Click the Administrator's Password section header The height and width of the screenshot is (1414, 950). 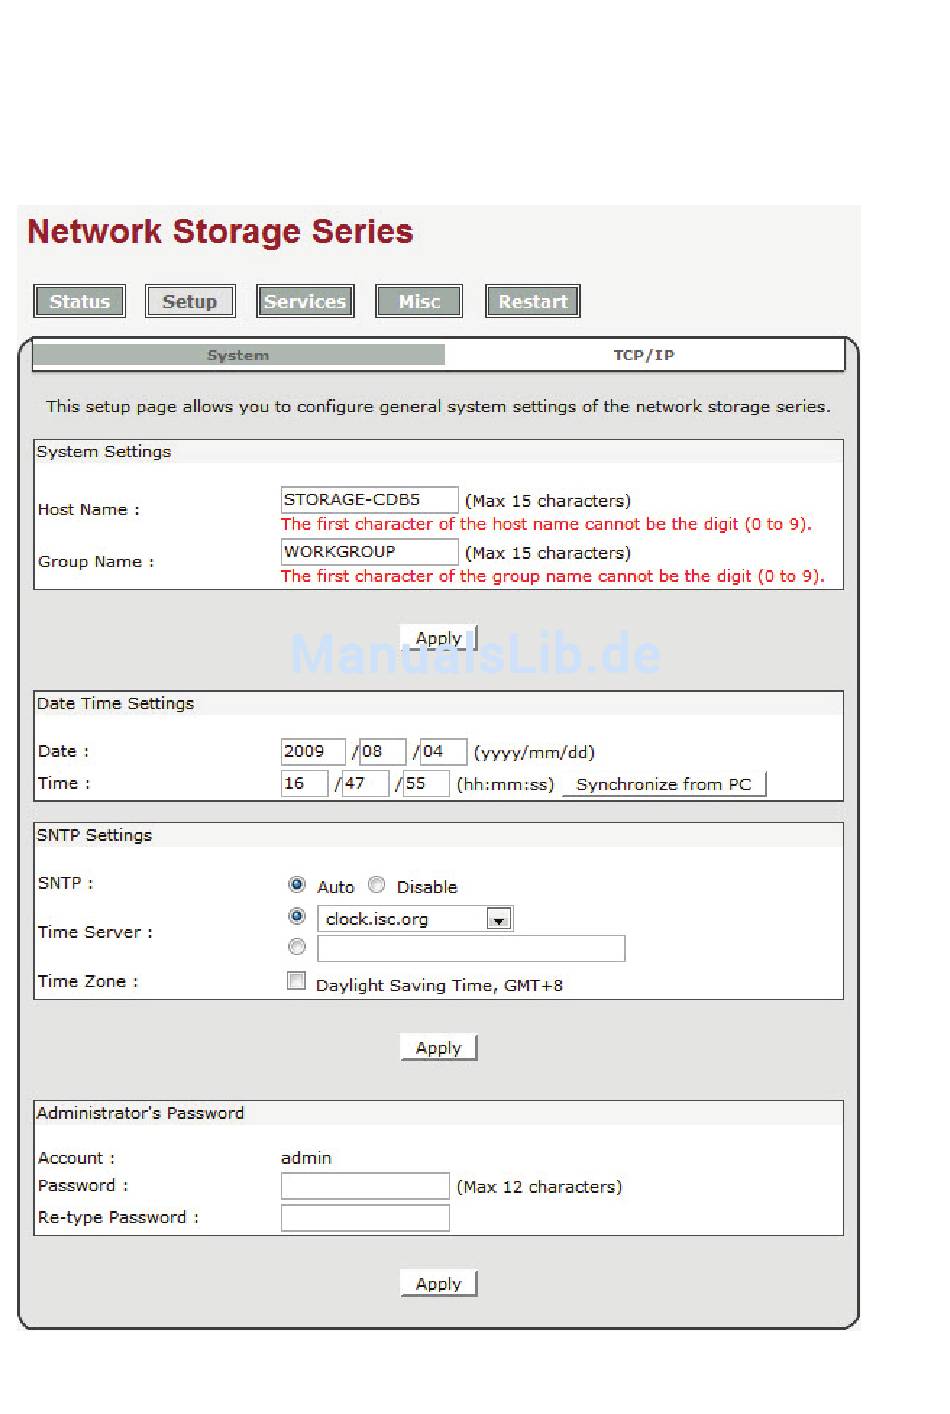pos(140,1113)
